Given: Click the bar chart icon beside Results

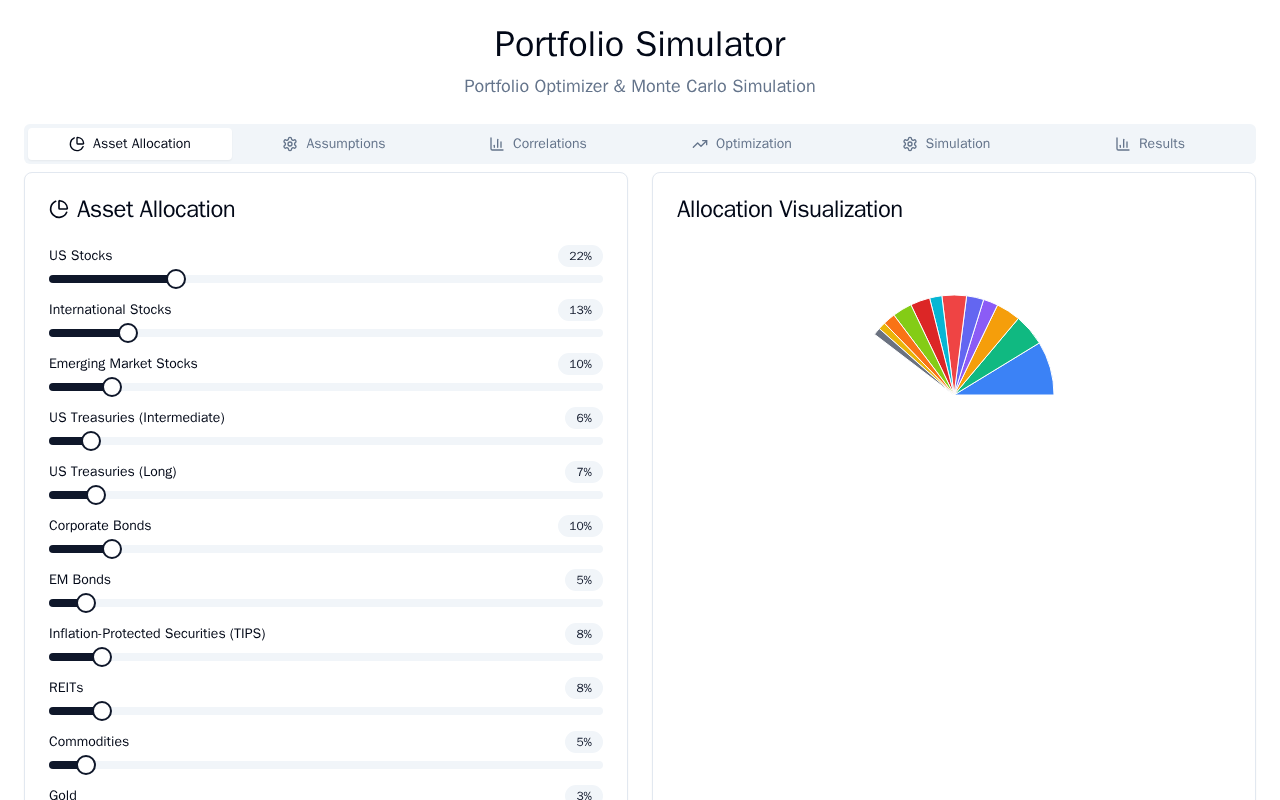Looking at the screenshot, I should [1123, 144].
